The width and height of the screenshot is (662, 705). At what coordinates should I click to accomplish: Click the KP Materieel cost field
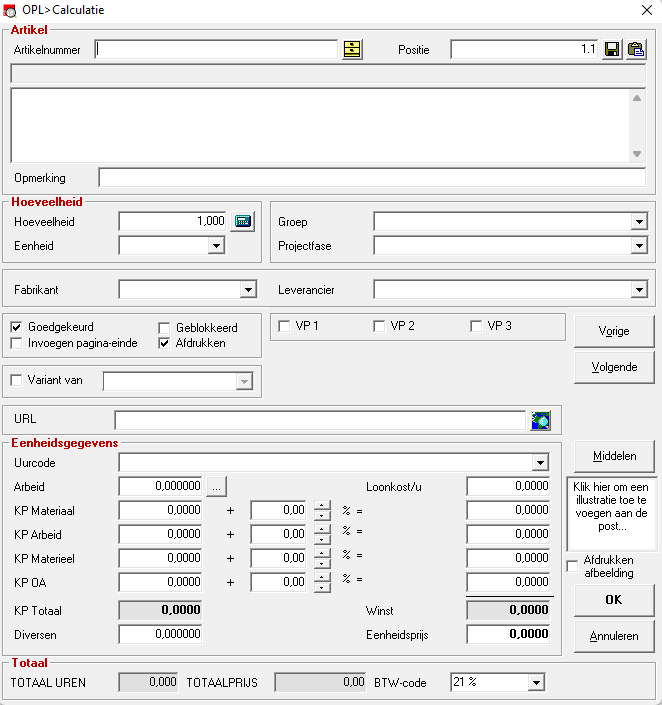[161, 558]
